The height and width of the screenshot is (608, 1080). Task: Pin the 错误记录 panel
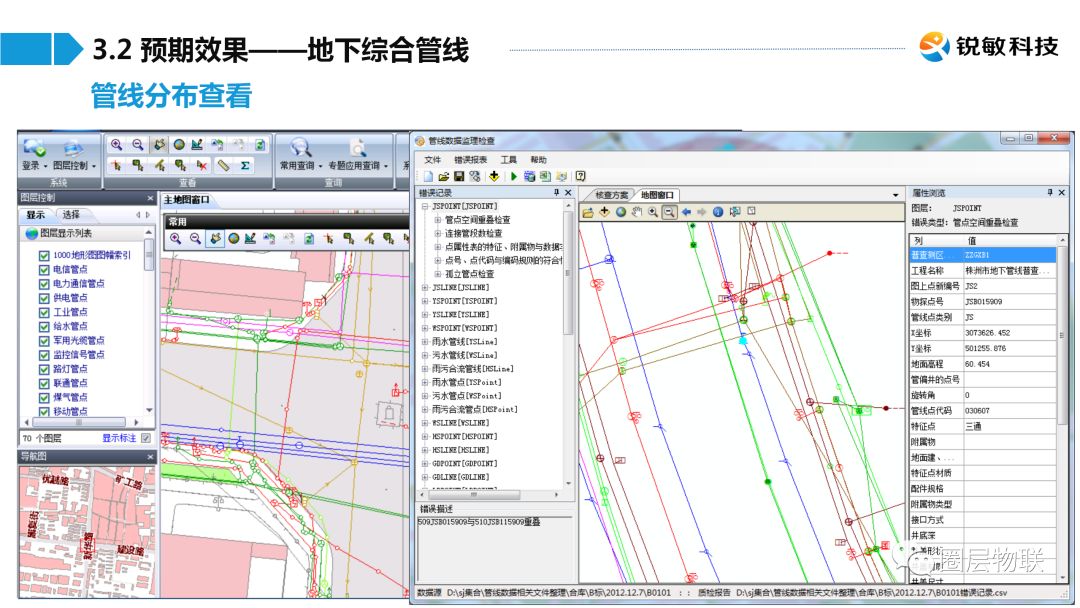[x=557, y=193]
